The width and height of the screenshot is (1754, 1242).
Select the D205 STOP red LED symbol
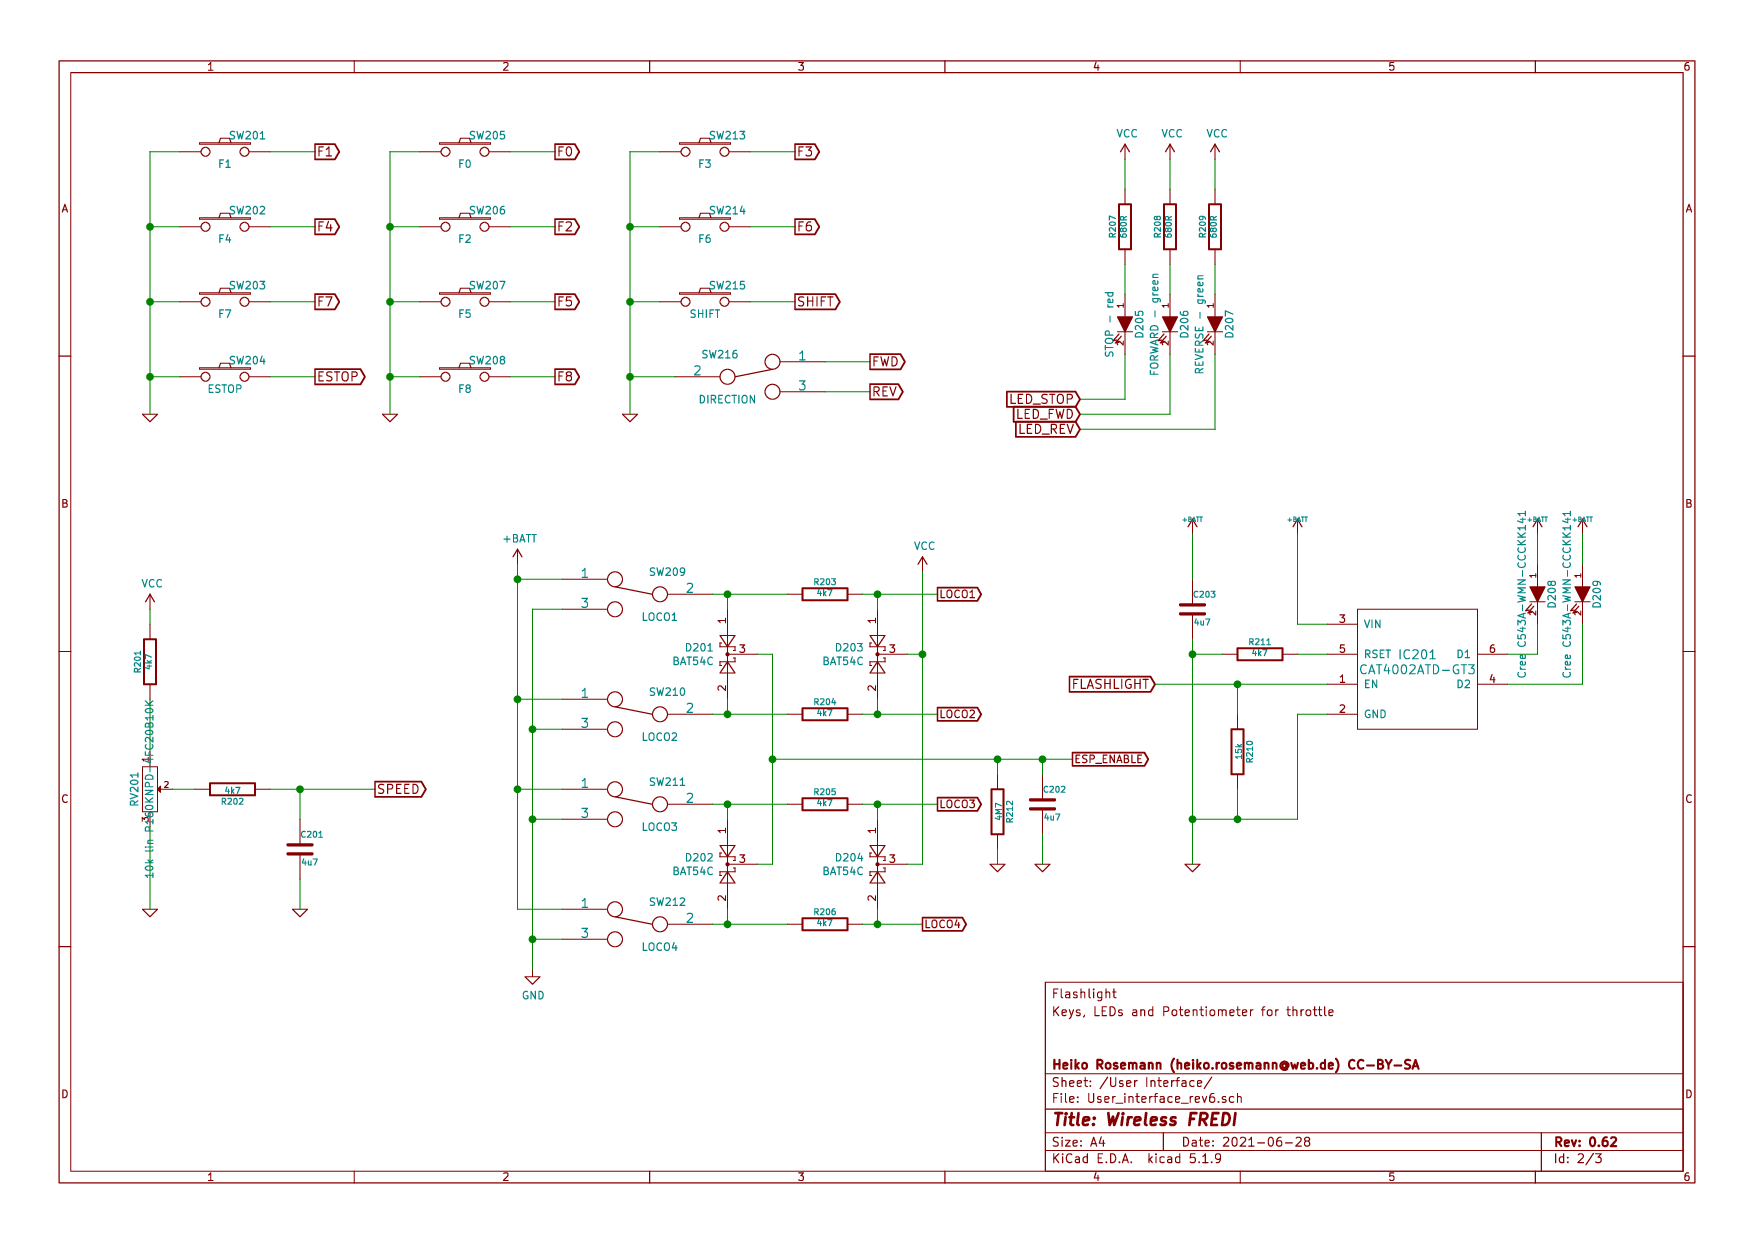coord(1124,325)
